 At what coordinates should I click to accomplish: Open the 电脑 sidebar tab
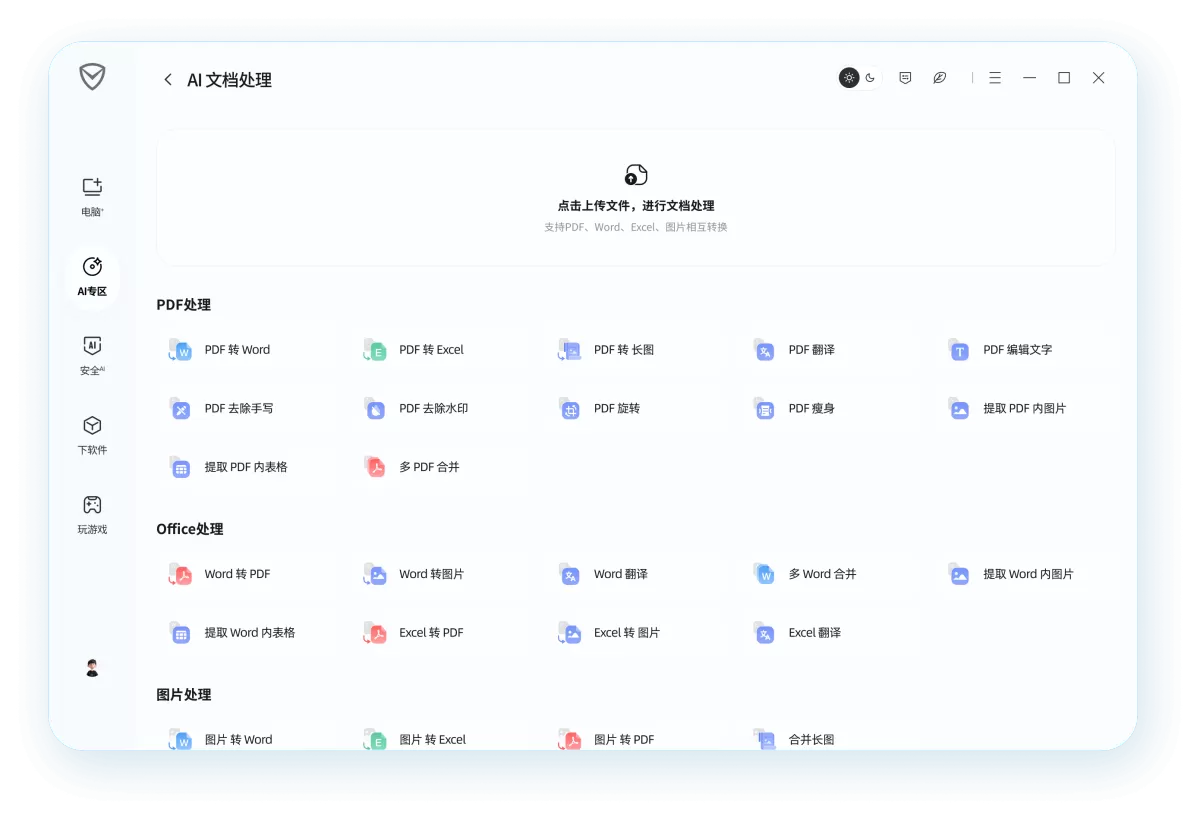click(92, 197)
